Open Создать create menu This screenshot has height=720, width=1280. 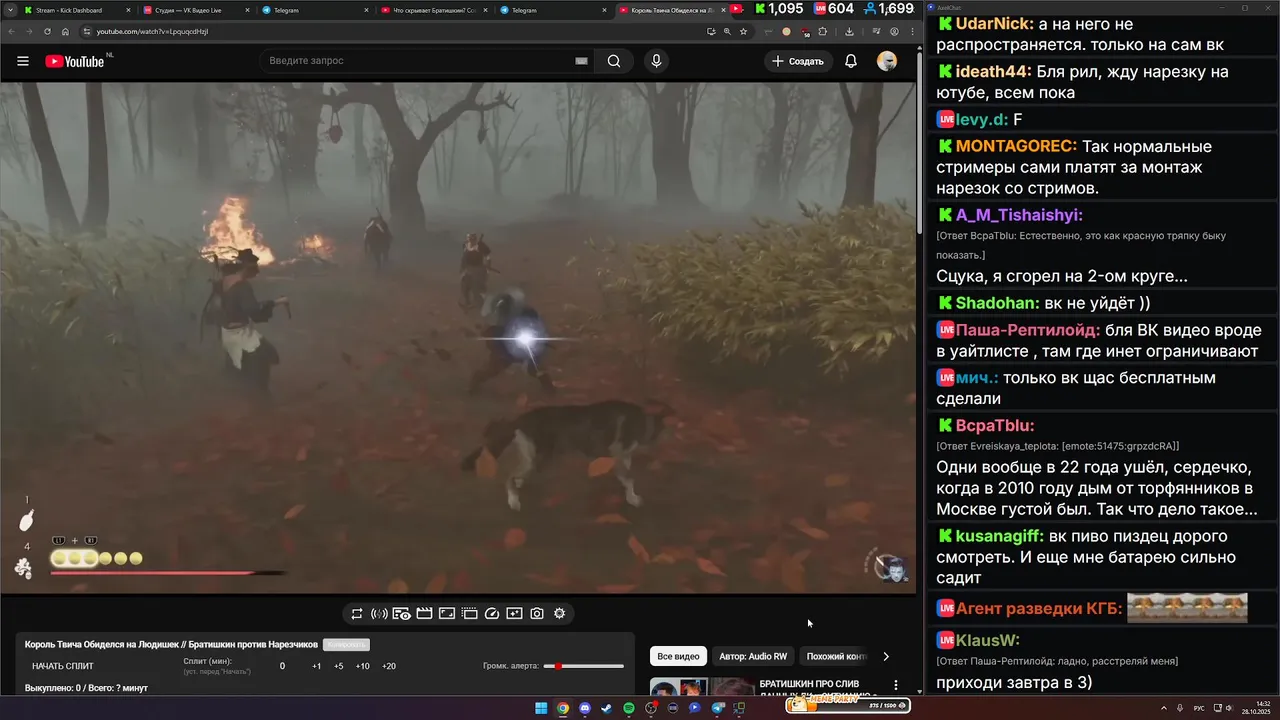point(798,61)
